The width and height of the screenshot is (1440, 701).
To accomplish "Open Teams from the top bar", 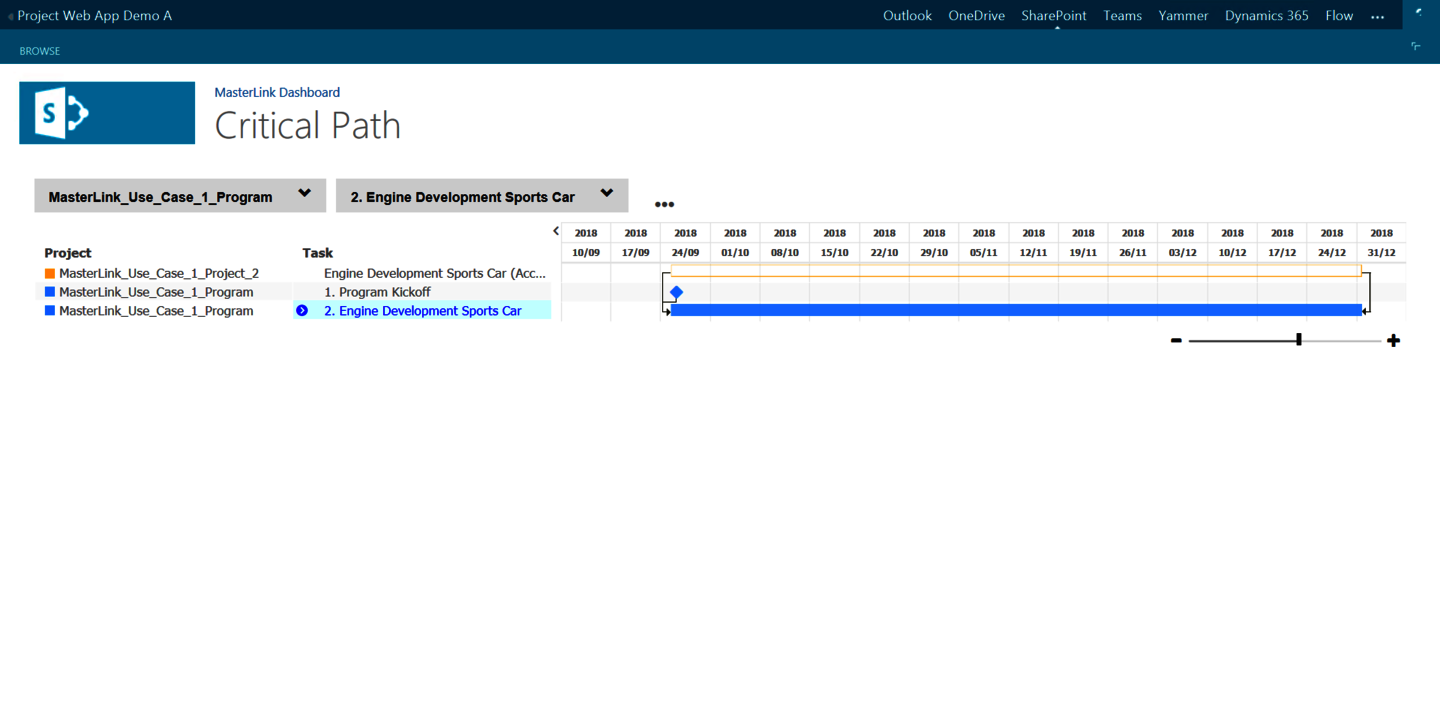I will (1122, 16).
